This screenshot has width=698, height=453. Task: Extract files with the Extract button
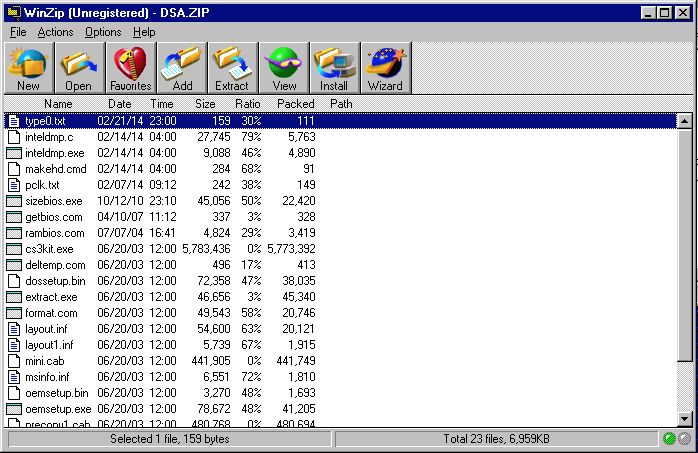coord(232,68)
